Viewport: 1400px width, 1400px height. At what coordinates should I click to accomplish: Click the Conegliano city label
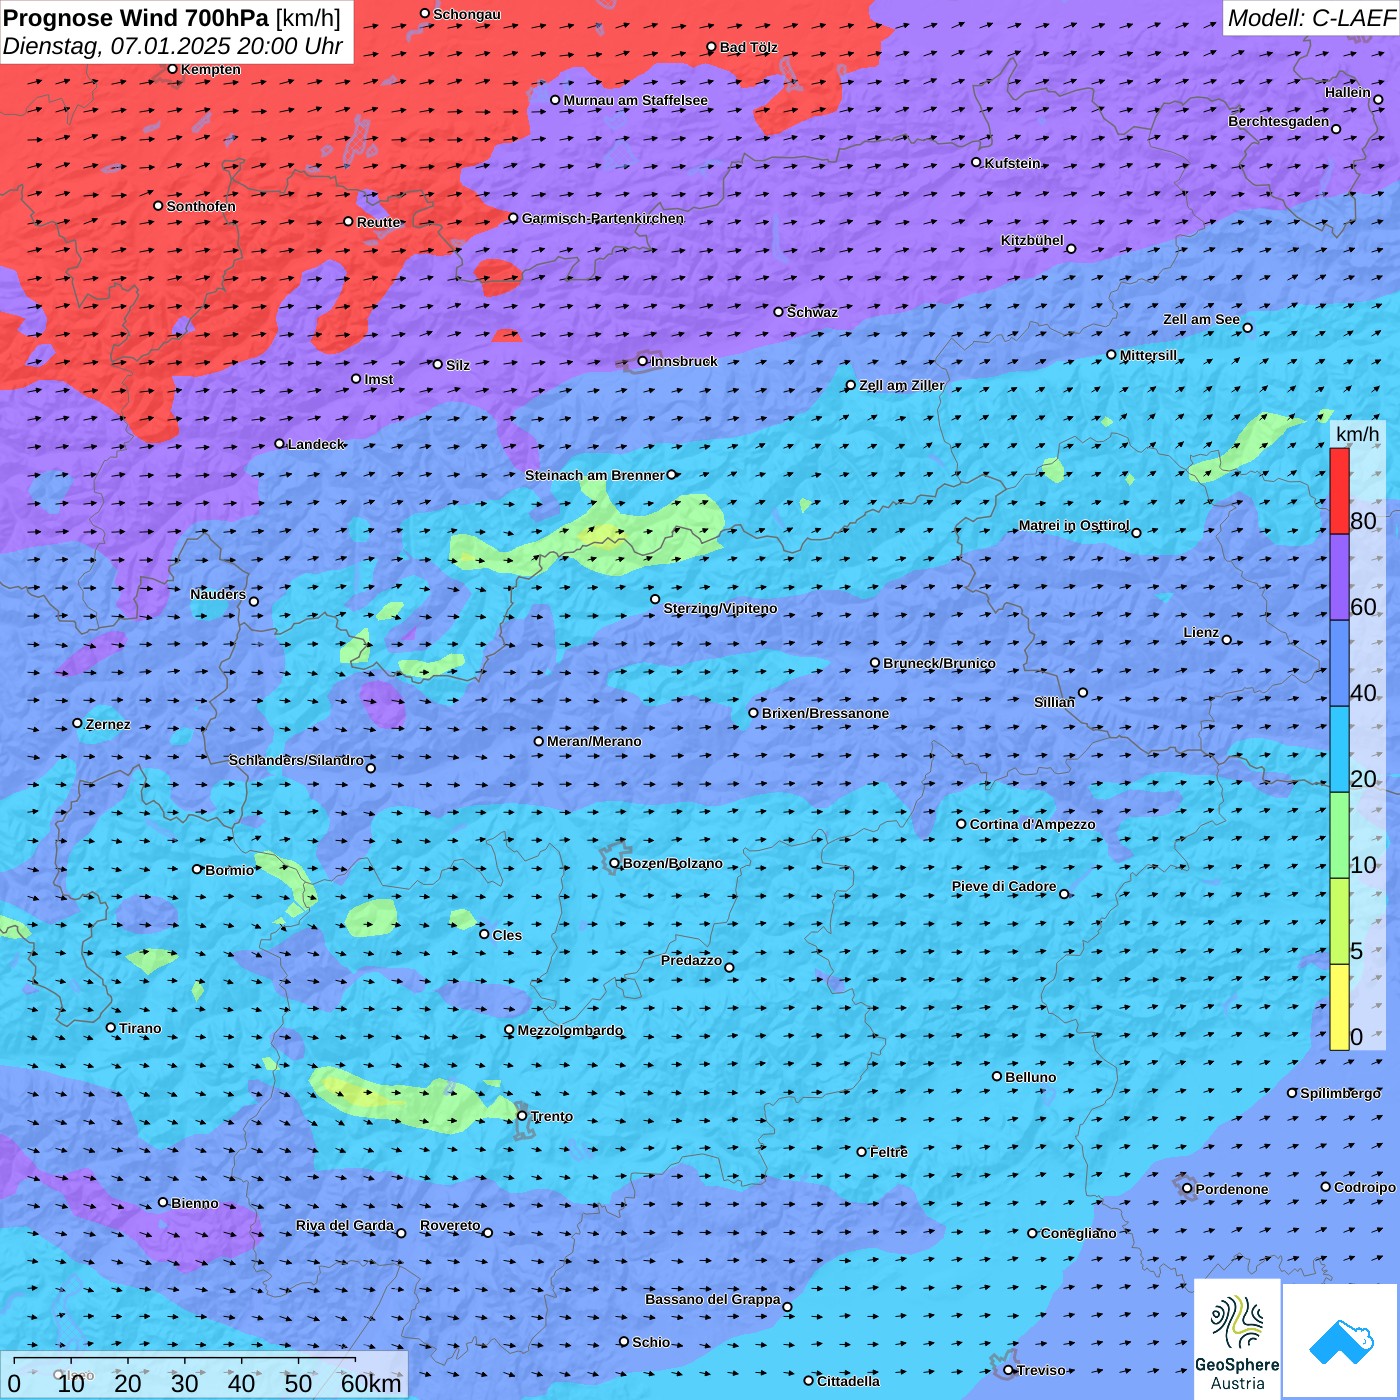(1078, 1233)
